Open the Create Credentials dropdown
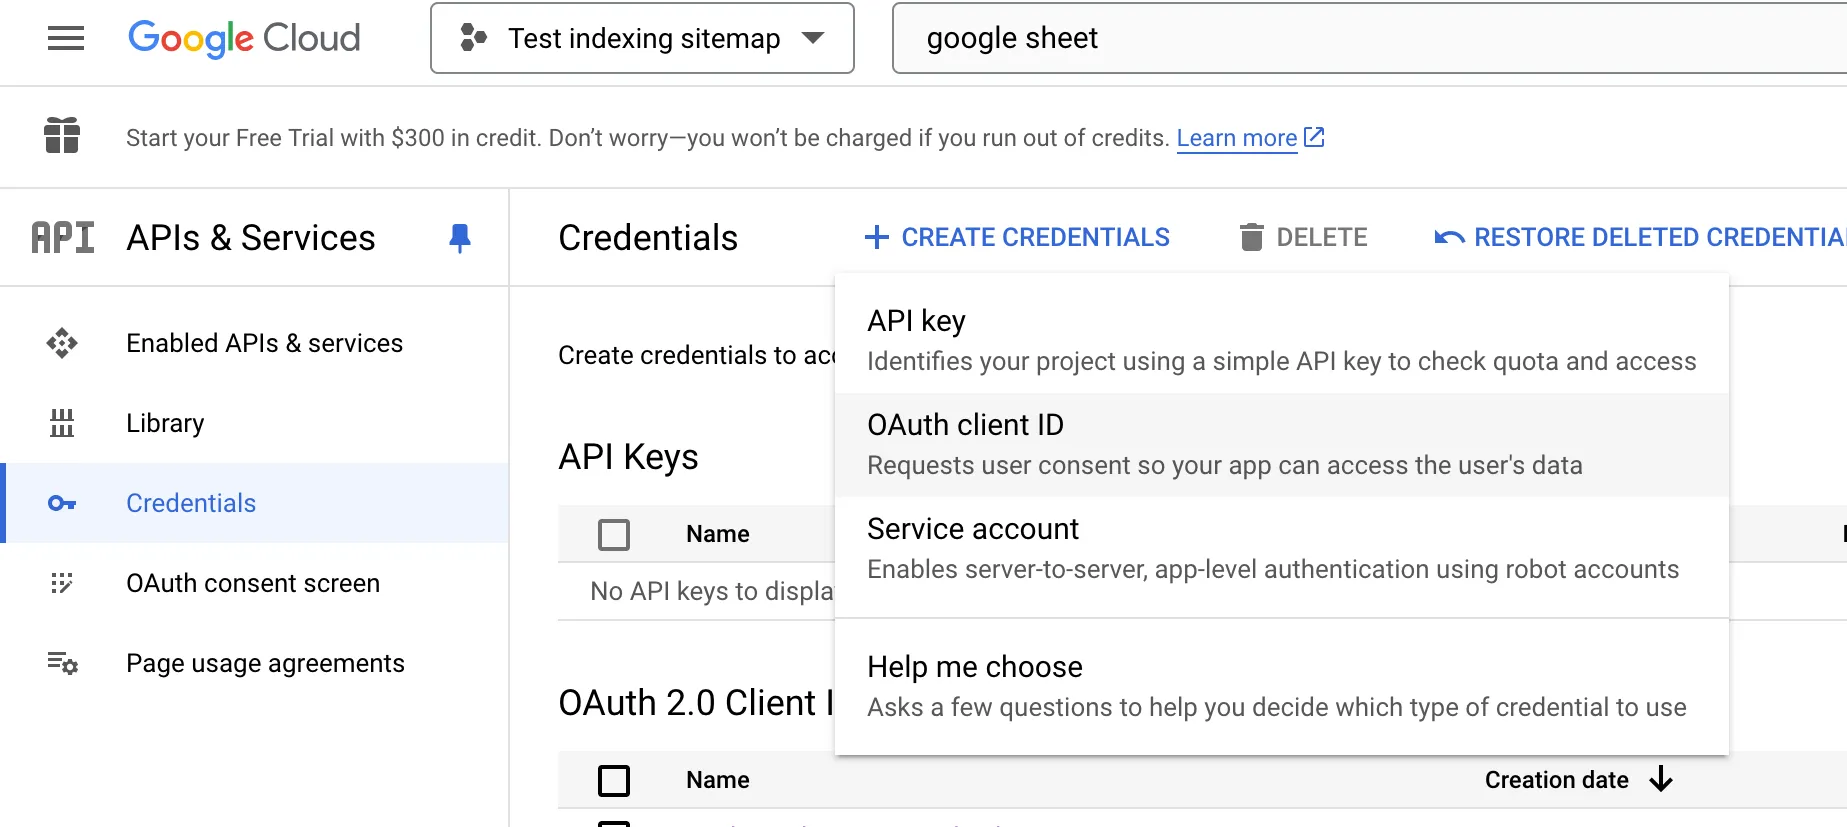 [1017, 237]
